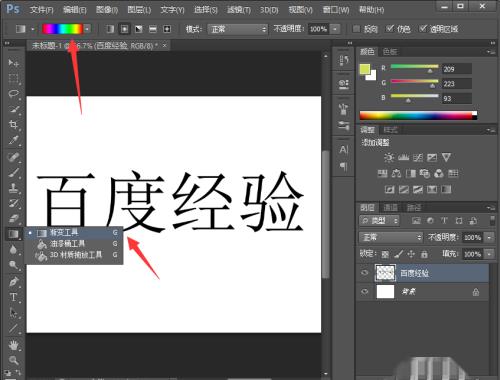Choose angle gradient style
The width and height of the screenshot is (500, 380).
(x=139, y=29)
